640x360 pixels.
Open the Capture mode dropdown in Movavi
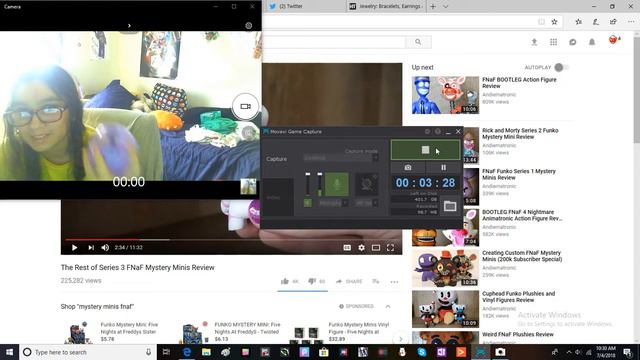point(341,158)
